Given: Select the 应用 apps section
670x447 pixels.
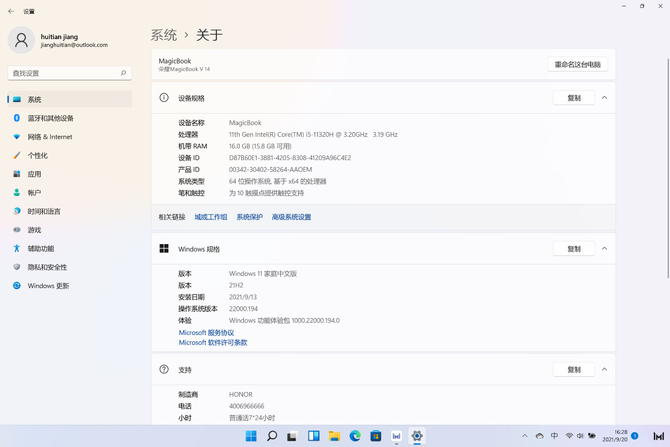Looking at the screenshot, I should coord(35,174).
